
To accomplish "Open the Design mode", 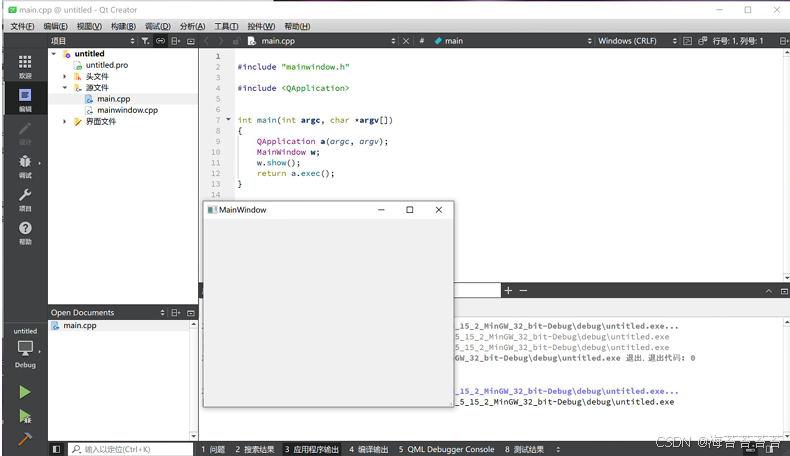I will click(x=25, y=133).
